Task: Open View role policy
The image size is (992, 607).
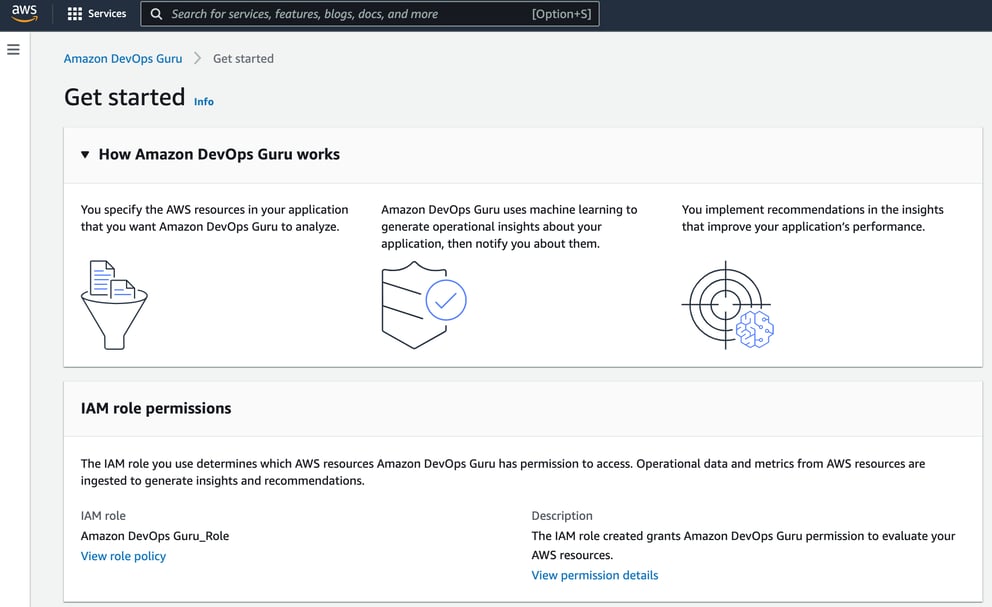Action: pos(123,556)
